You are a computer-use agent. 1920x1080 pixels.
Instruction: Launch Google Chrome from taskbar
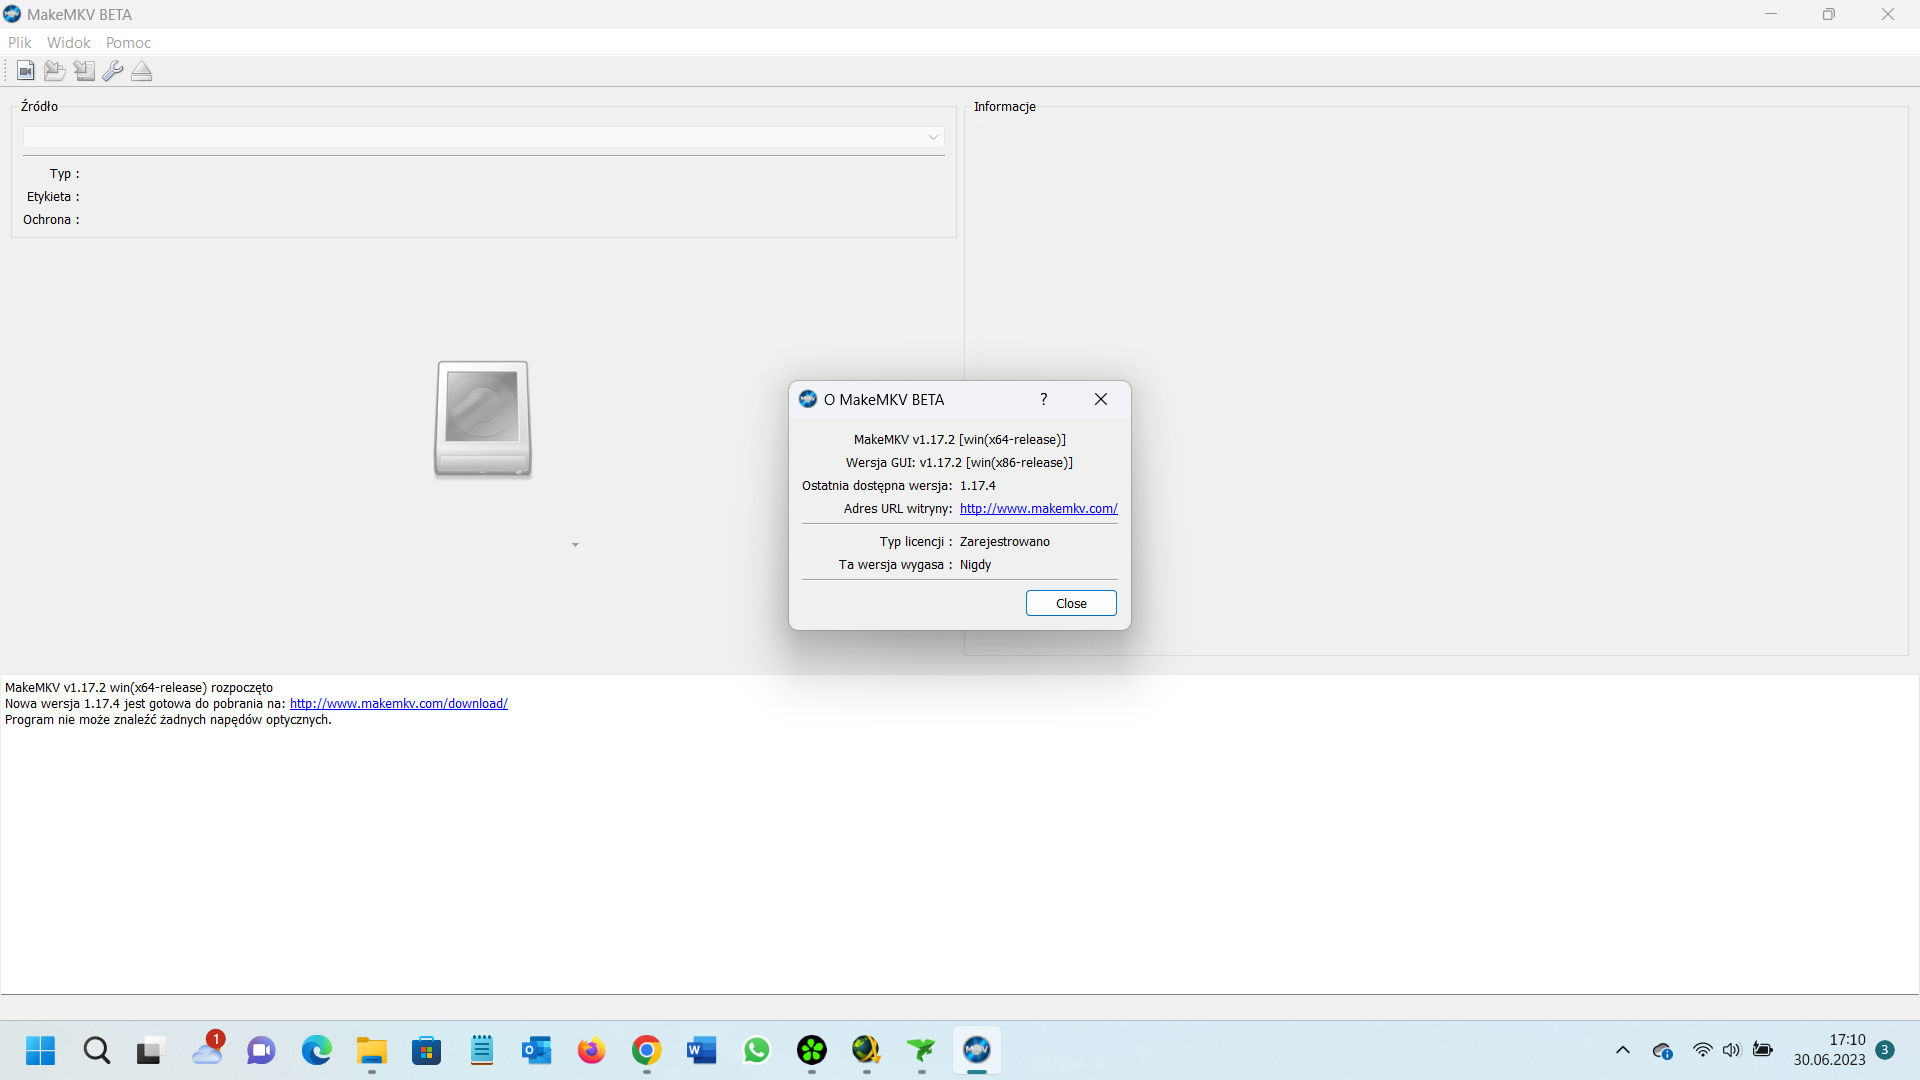click(647, 1051)
